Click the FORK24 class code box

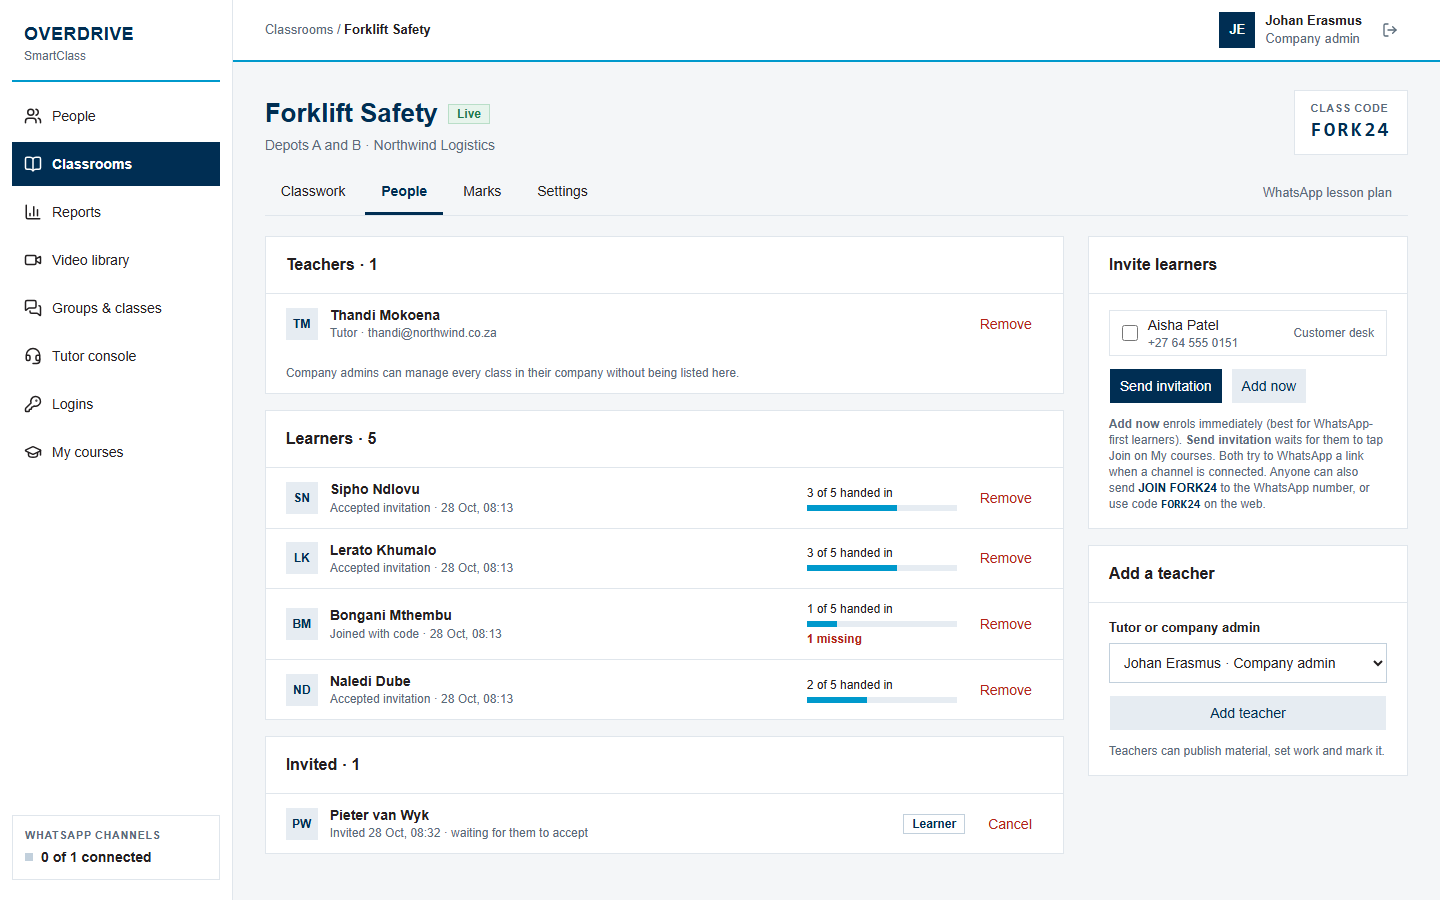(x=1350, y=122)
